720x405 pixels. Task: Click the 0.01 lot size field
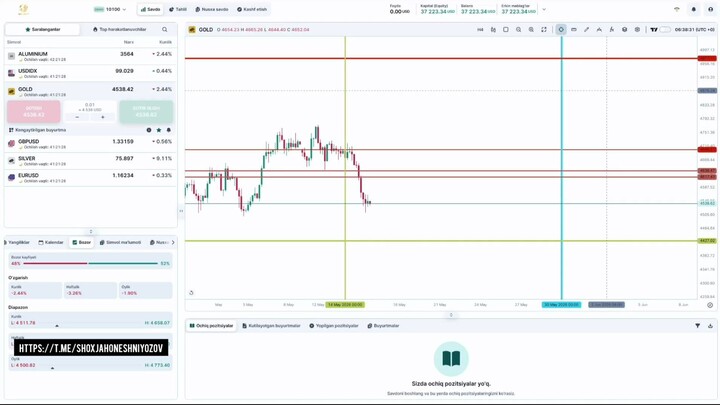click(x=90, y=105)
